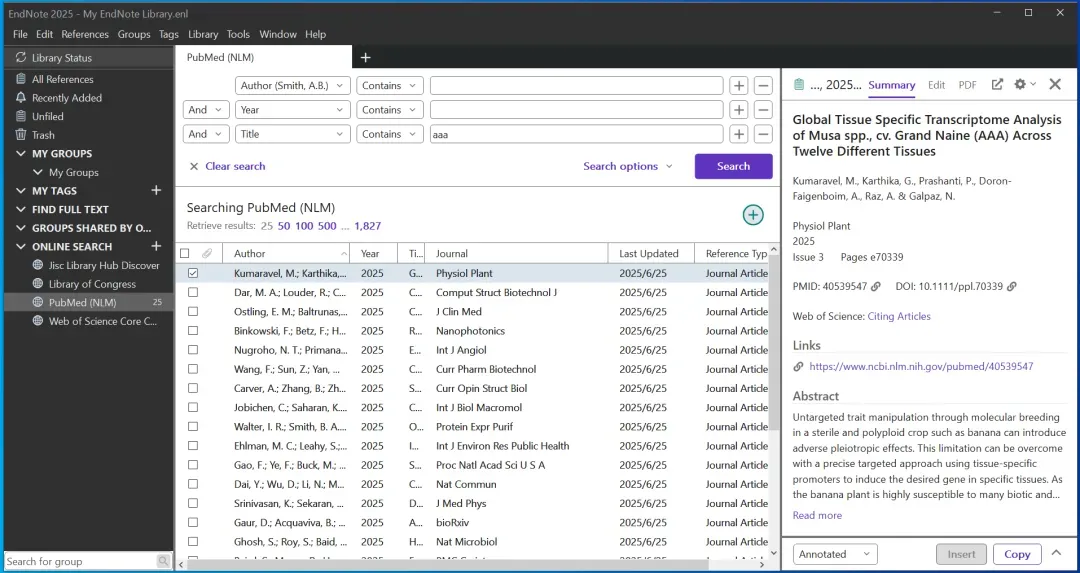Click the Year search text field
This screenshot has height=573, width=1080.
point(577,110)
